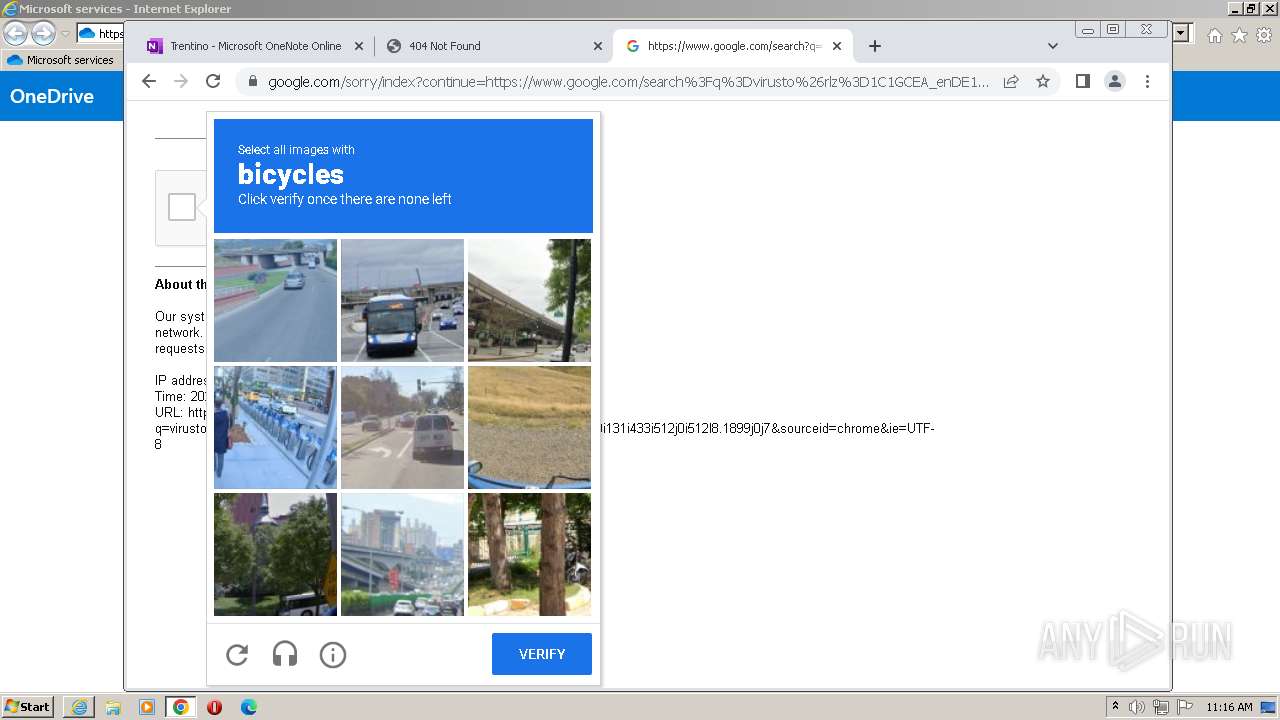Open the Chrome side panel

tap(1083, 82)
